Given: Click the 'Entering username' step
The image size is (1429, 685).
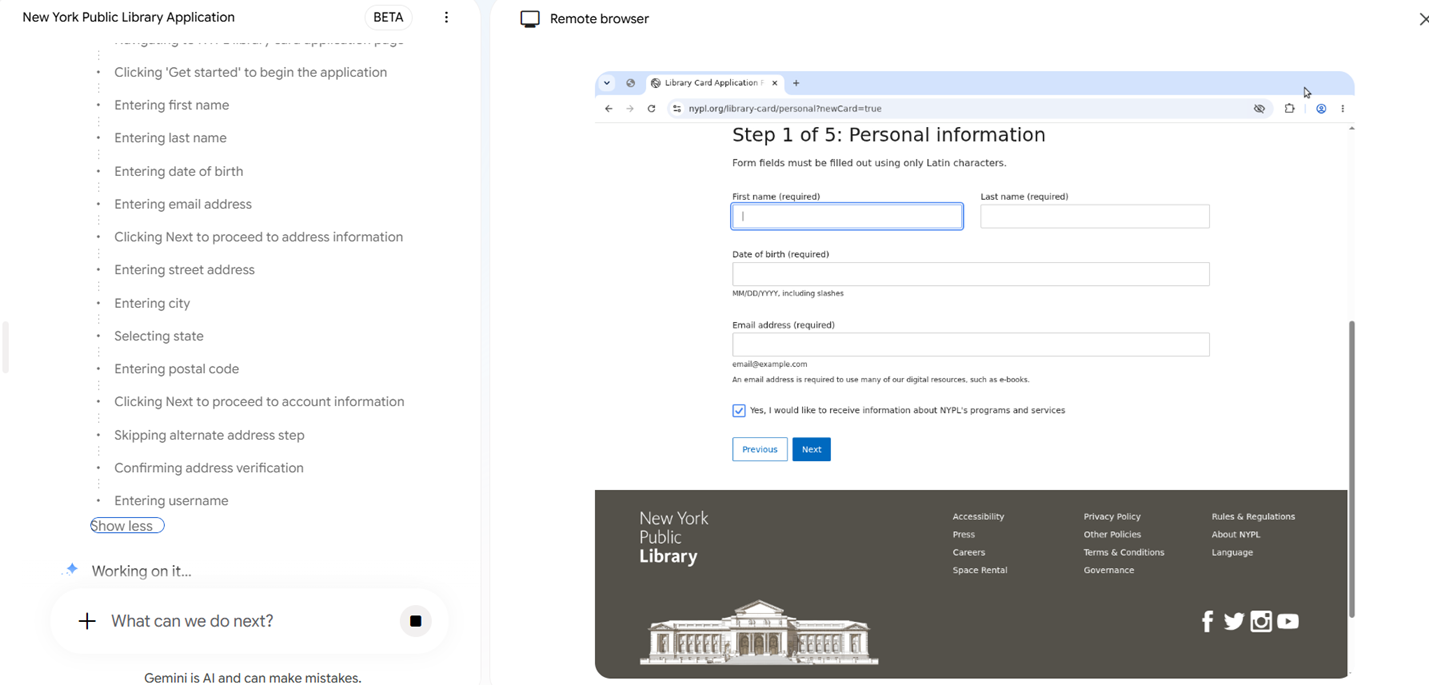Looking at the screenshot, I should coord(171,501).
